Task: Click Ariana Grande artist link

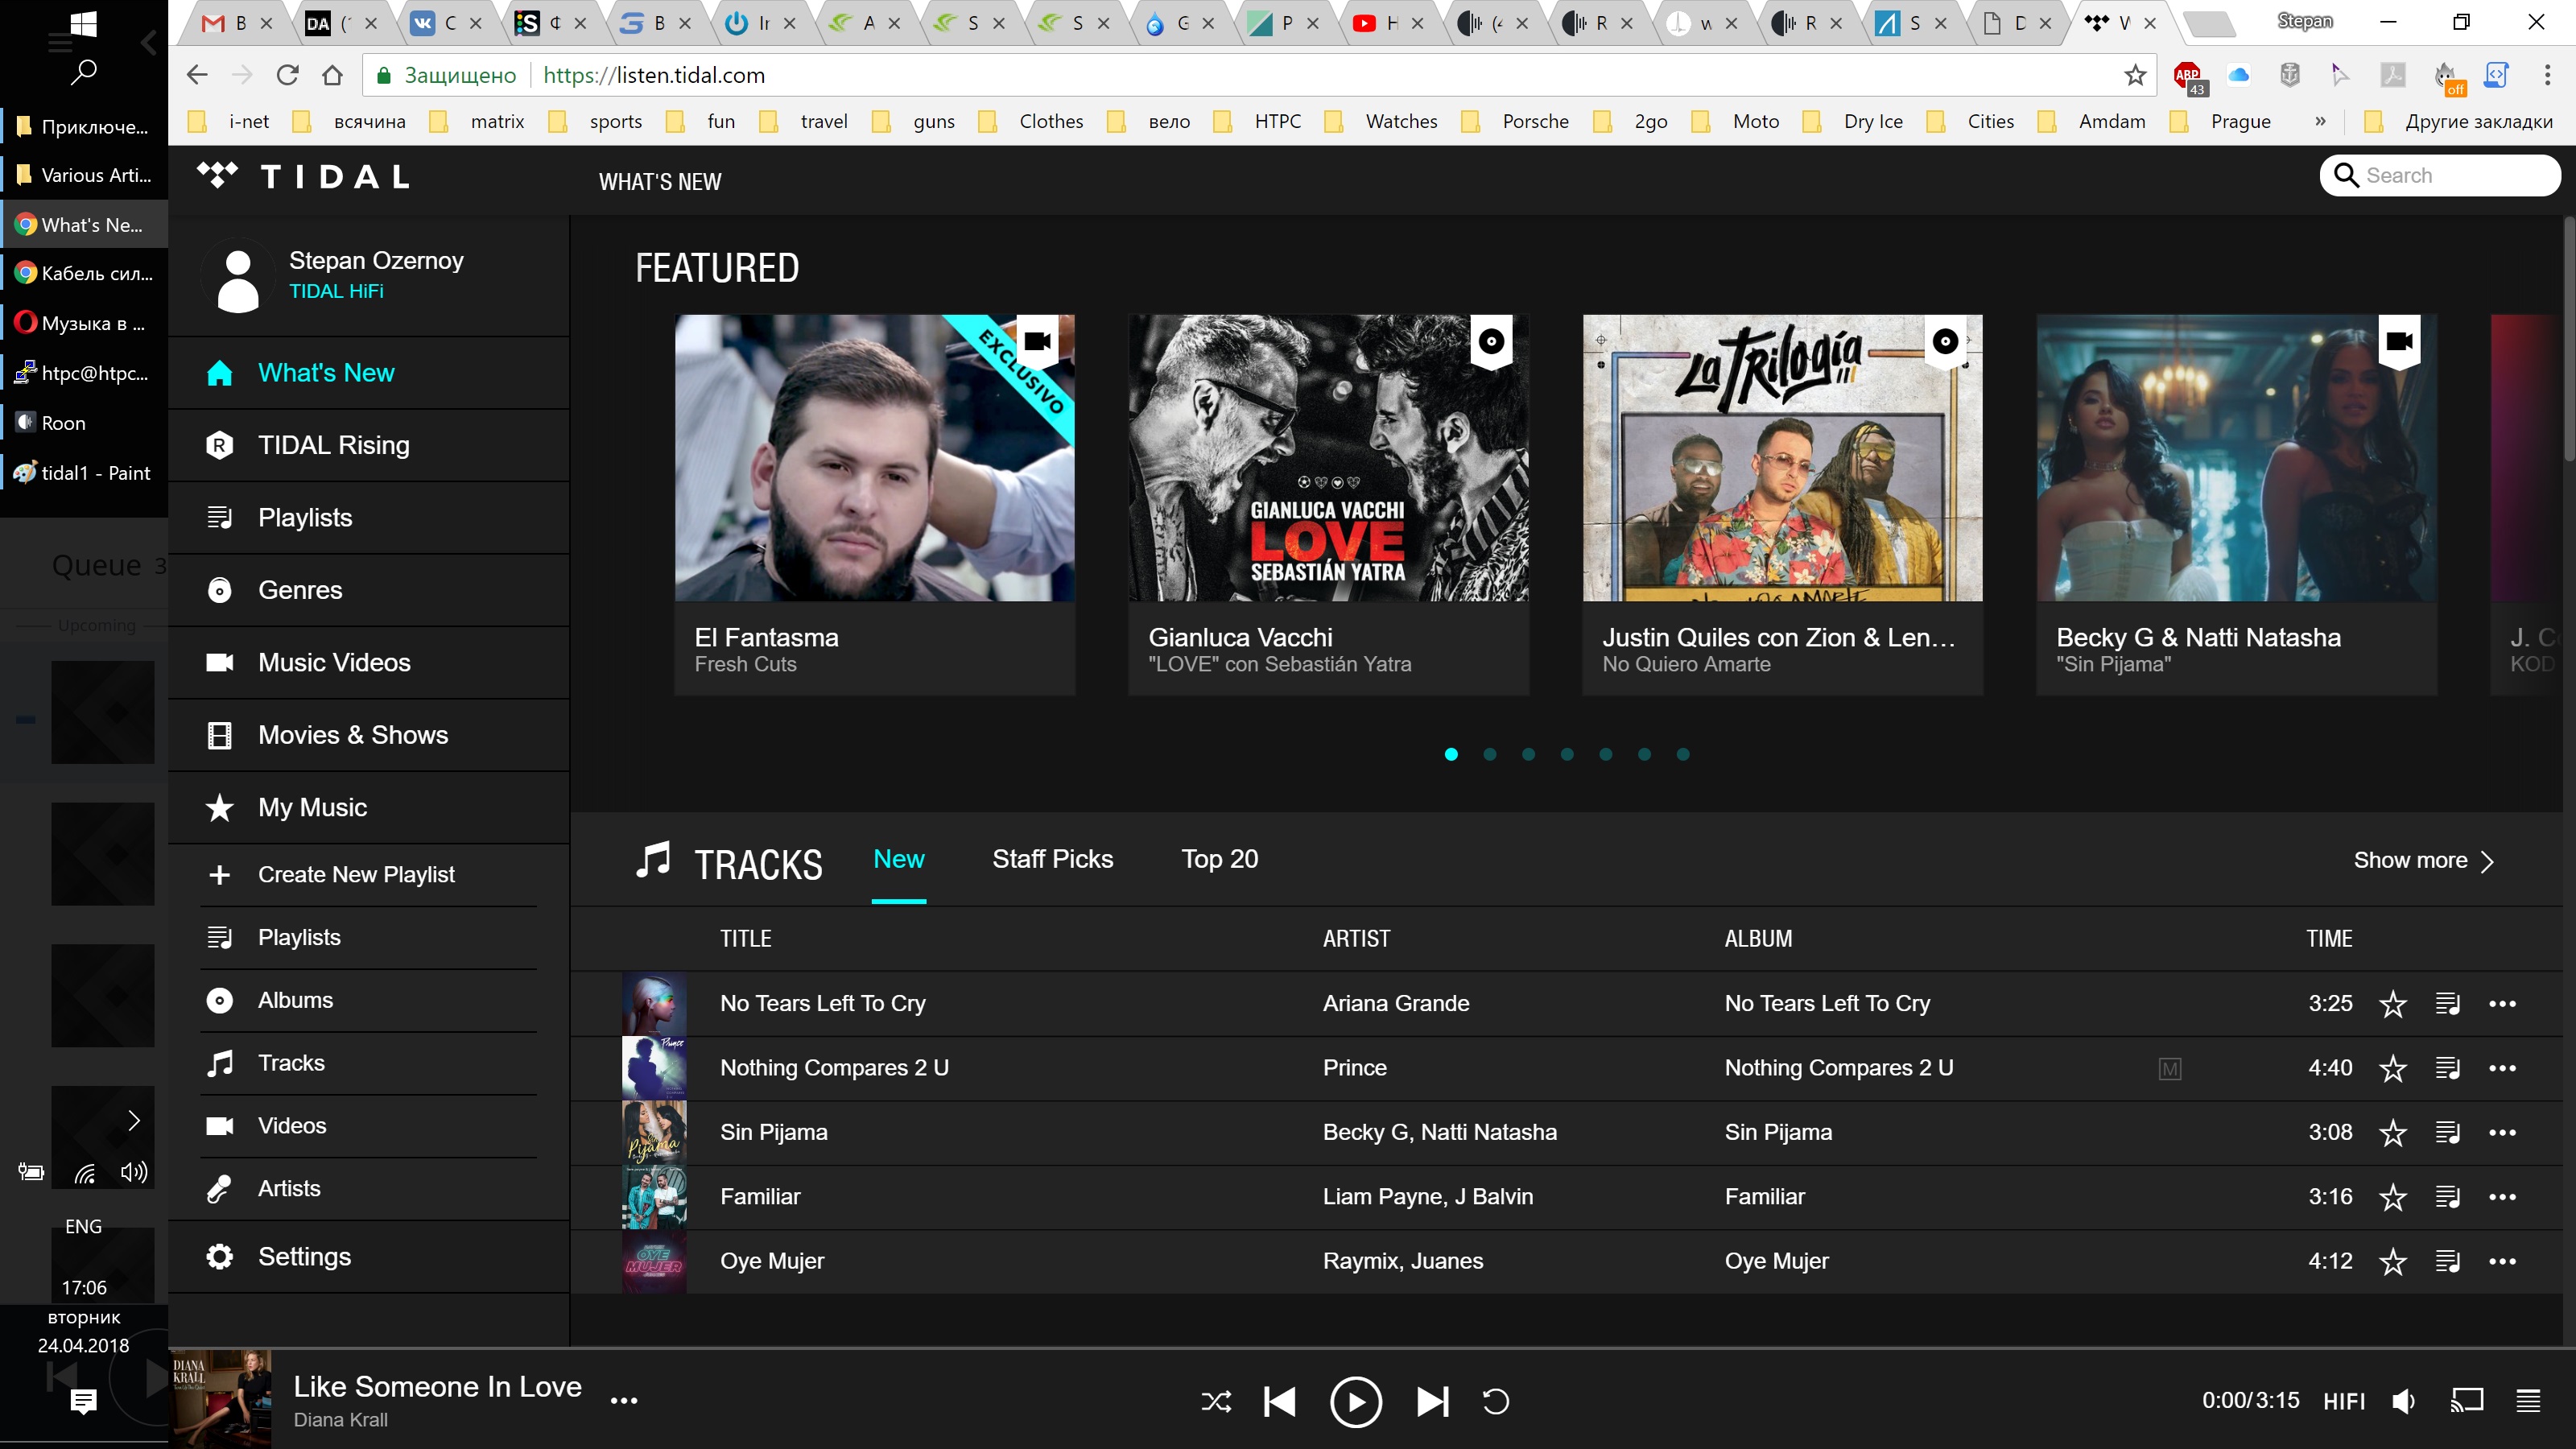Action: click(1396, 1004)
